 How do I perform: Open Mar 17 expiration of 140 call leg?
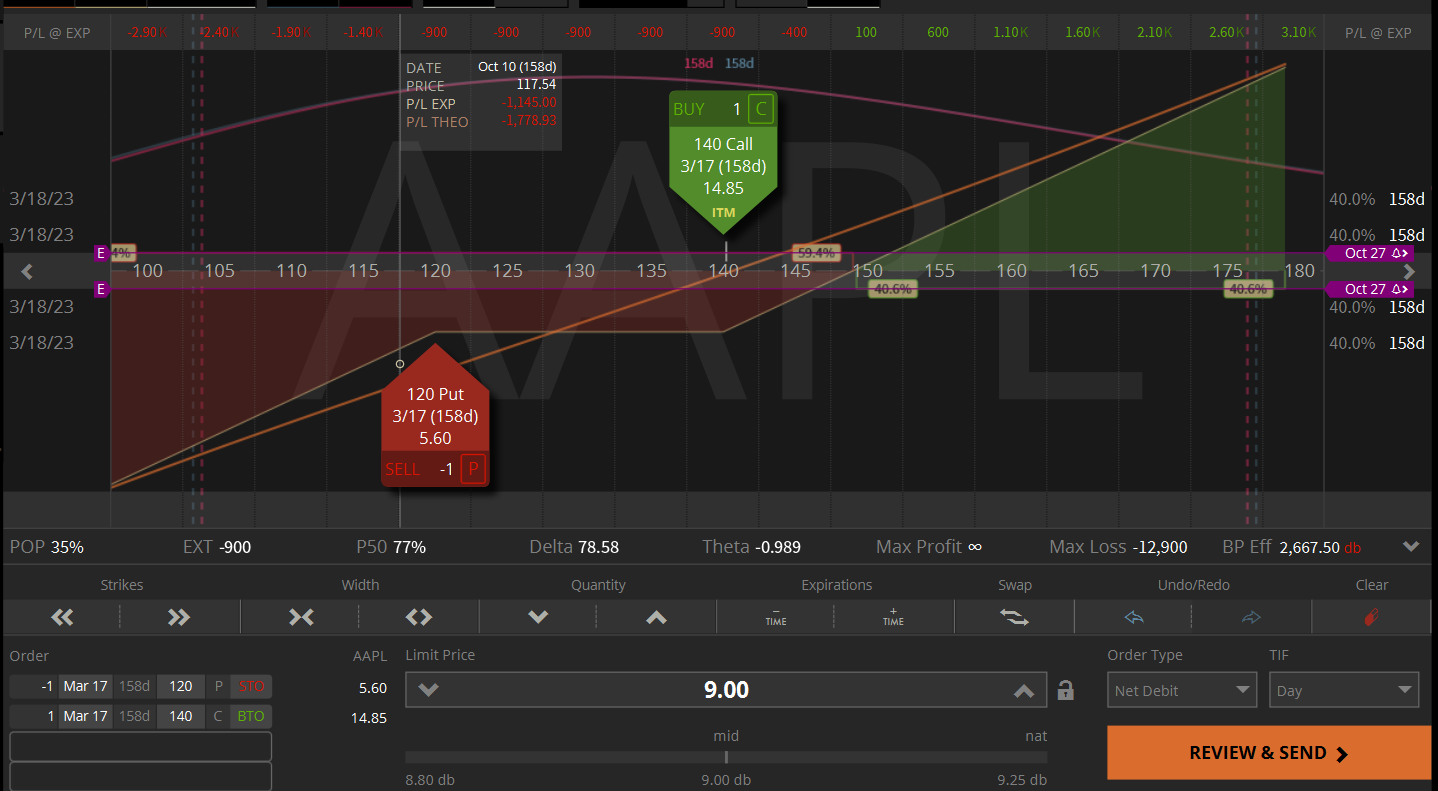point(85,716)
